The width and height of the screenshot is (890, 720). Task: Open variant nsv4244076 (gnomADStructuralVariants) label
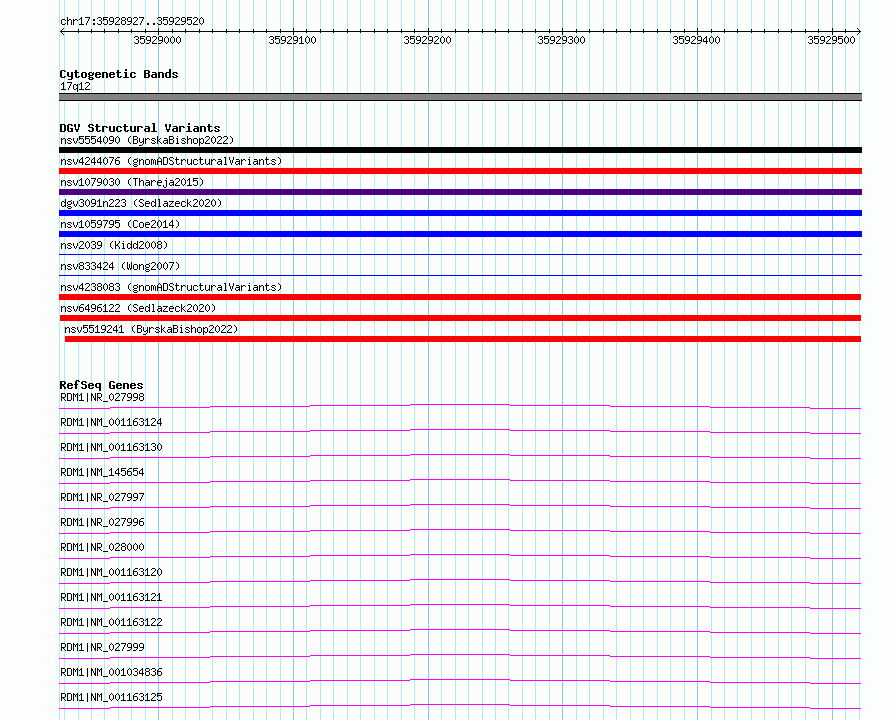(x=171, y=161)
